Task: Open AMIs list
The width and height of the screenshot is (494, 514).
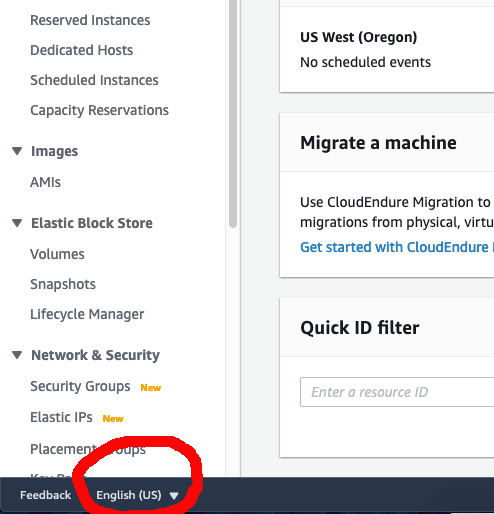Action: pos(45,182)
